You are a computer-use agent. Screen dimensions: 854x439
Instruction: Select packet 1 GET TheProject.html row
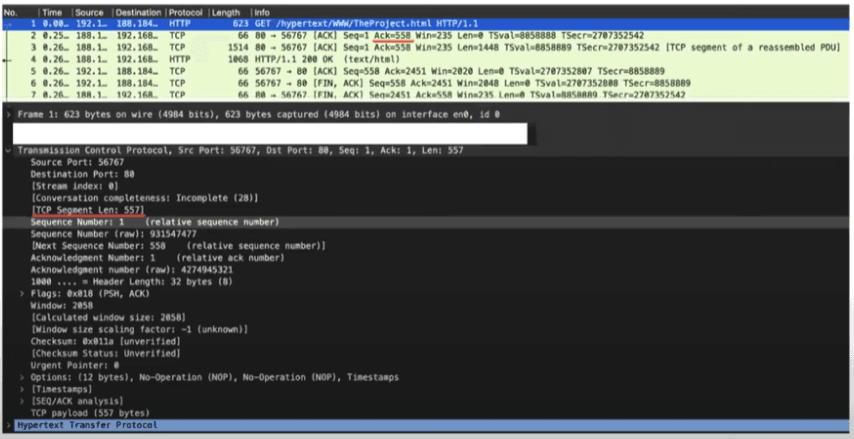point(427,24)
